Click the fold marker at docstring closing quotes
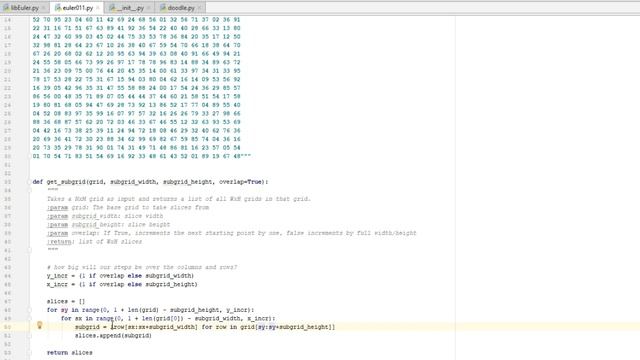This screenshot has width=640, height=360. click(29, 250)
